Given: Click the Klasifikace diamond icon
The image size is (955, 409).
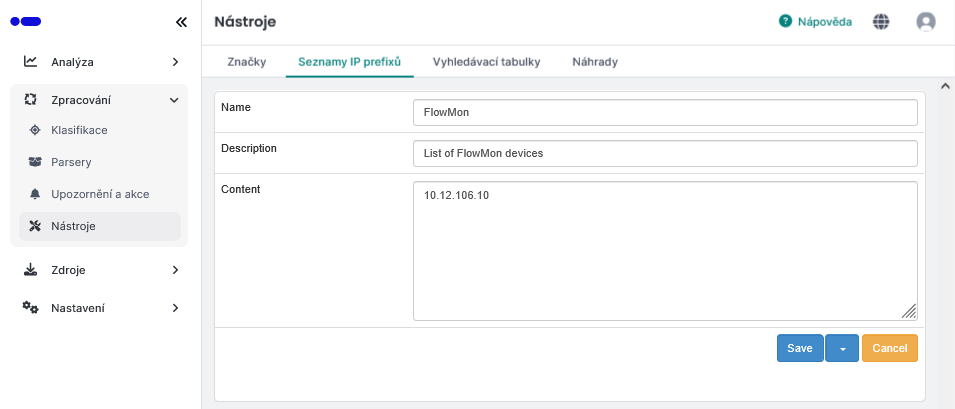Looking at the screenshot, I should 35,130.
